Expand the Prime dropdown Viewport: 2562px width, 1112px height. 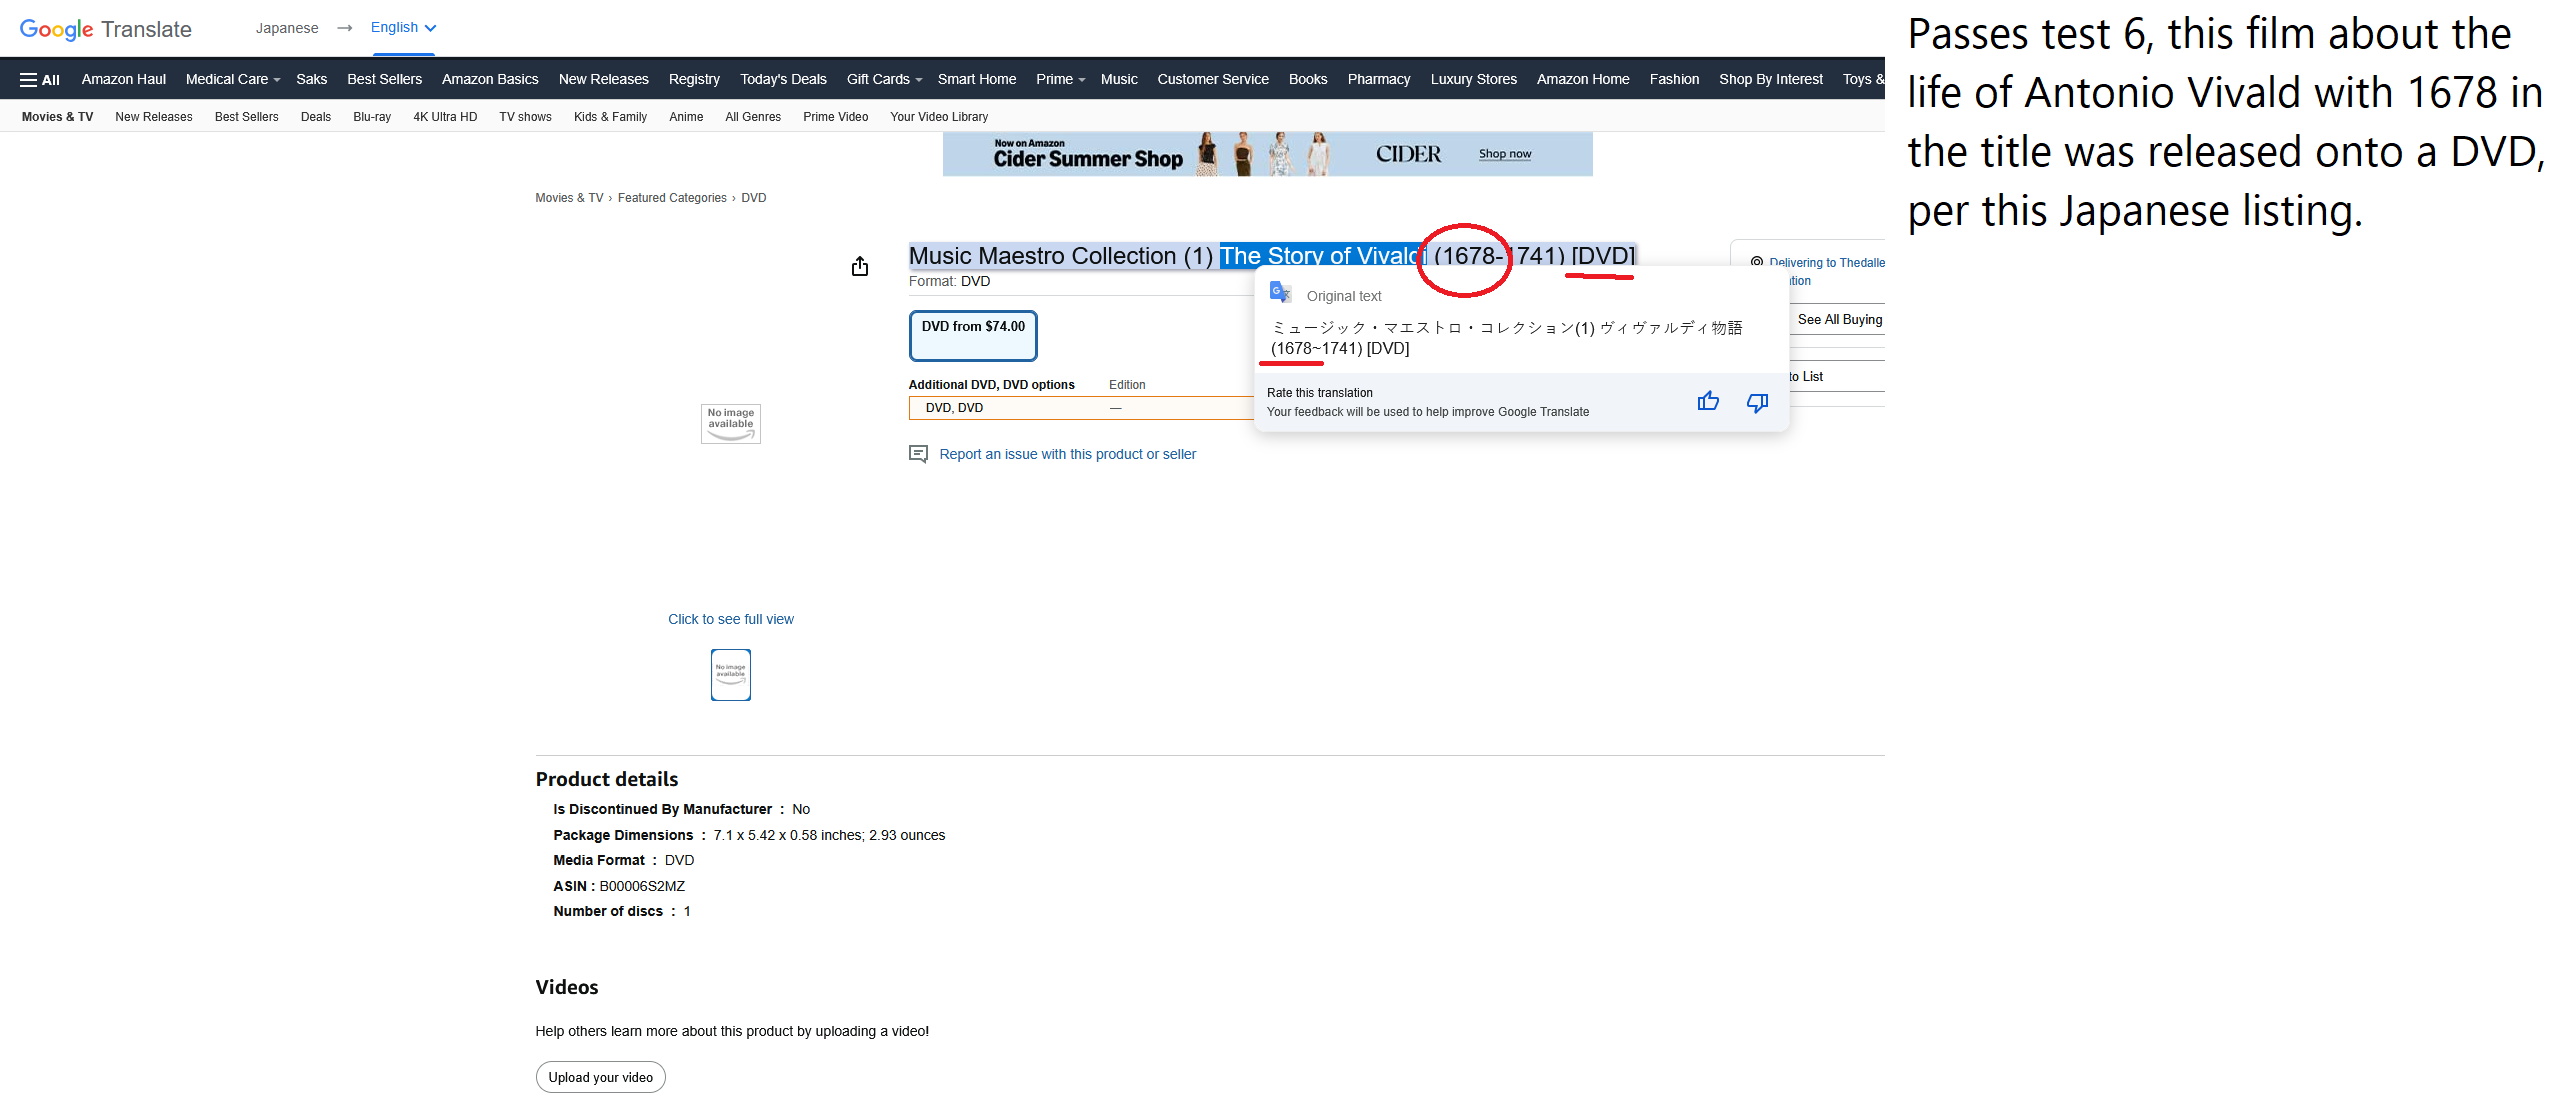[x=1060, y=80]
